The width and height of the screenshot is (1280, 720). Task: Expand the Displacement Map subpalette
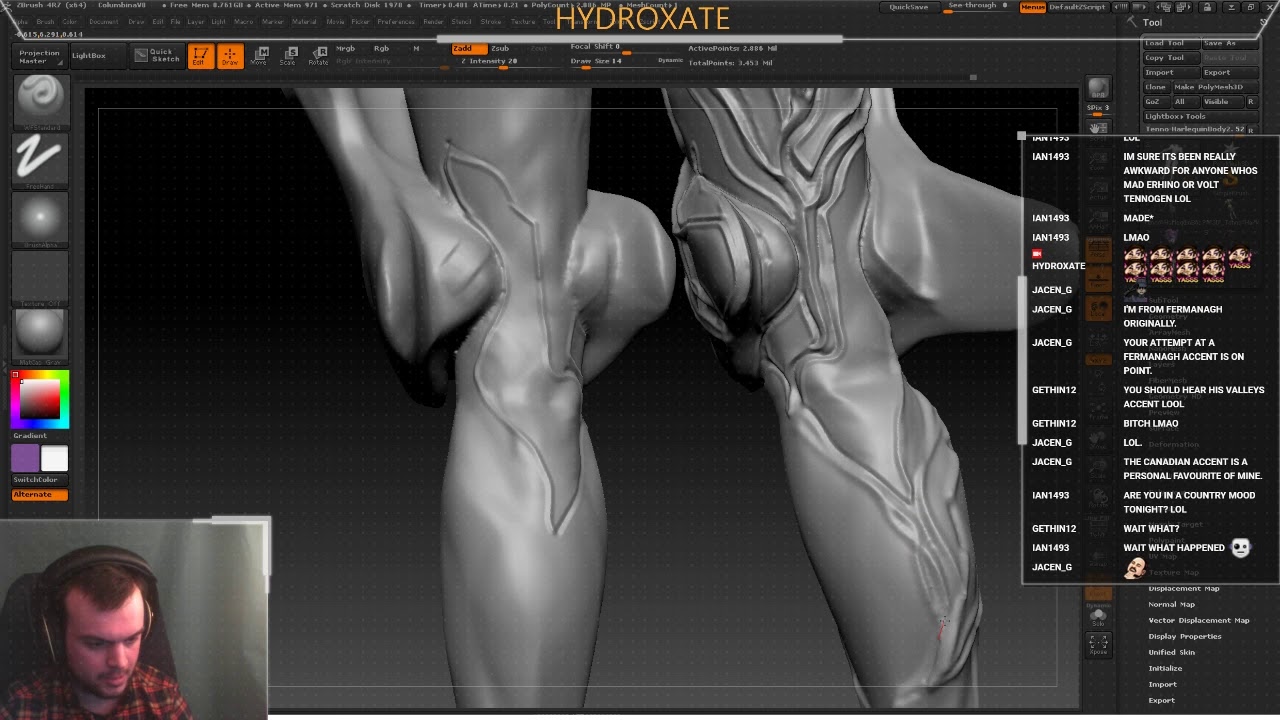coord(1183,588)
